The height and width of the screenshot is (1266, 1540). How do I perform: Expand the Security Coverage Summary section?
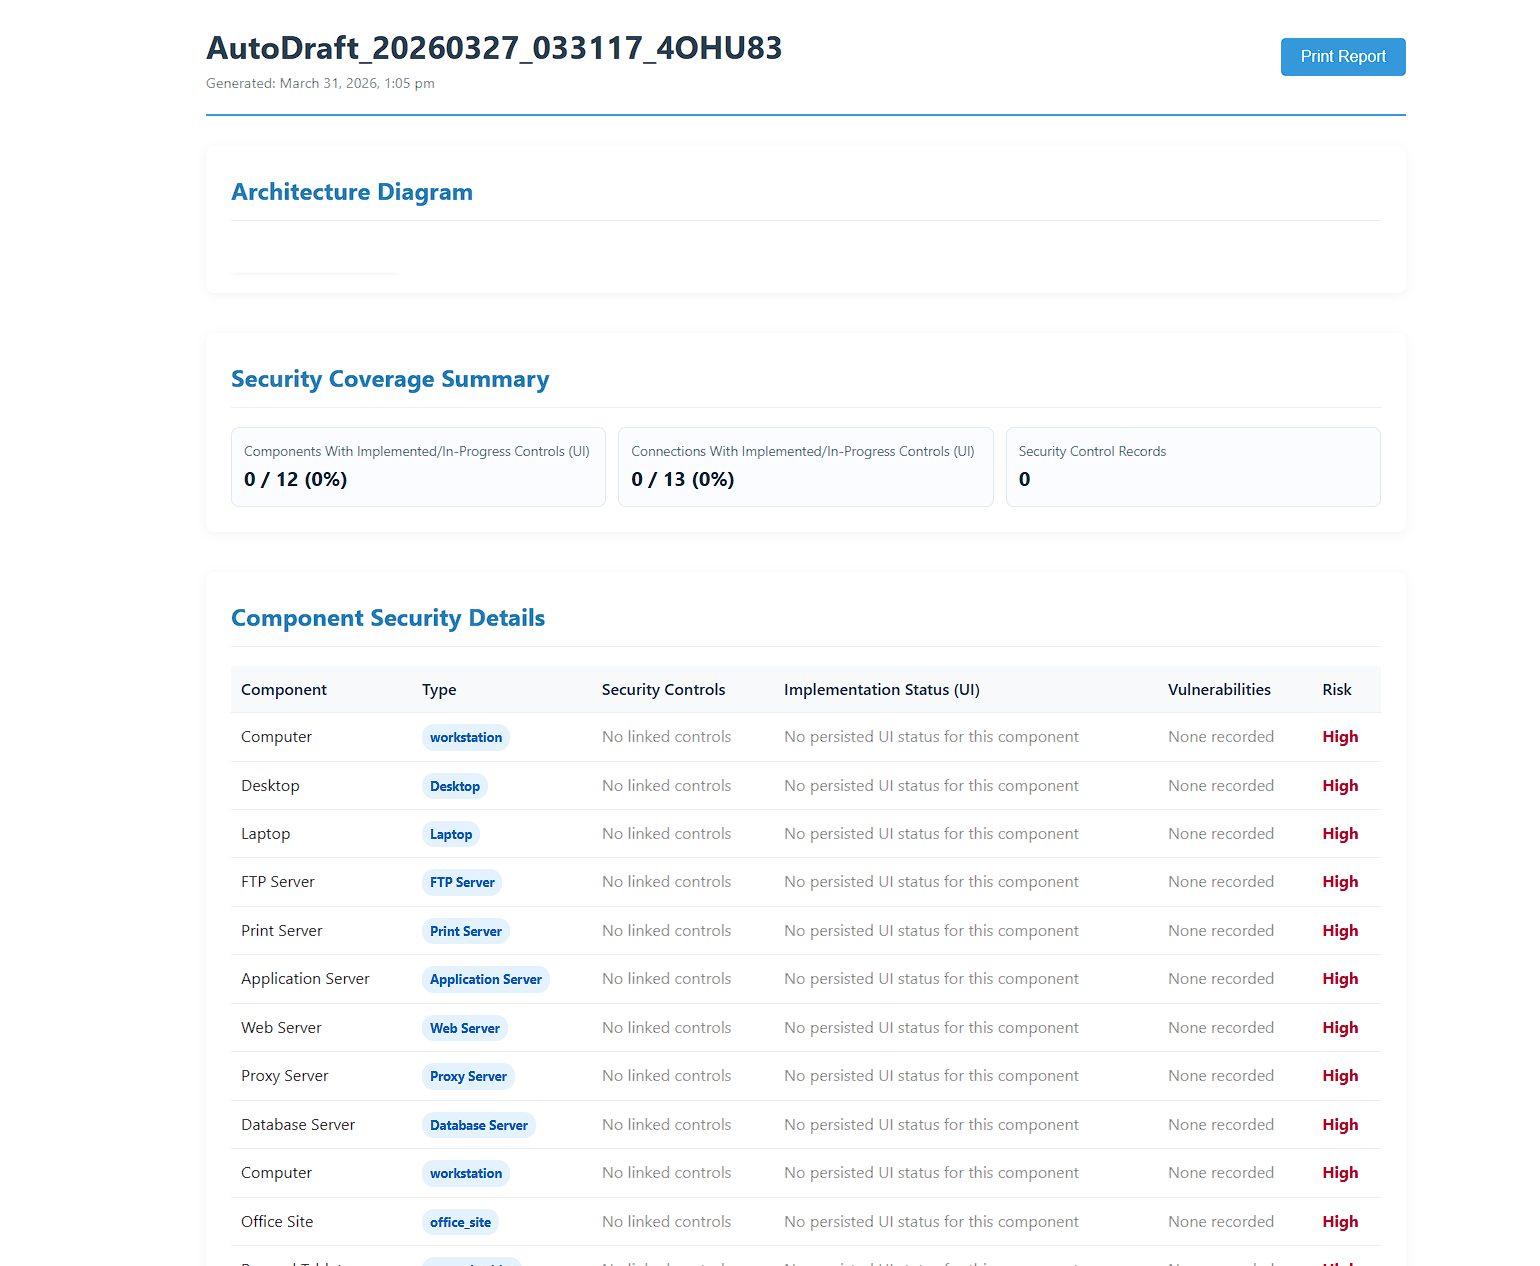pyautogui.click(x=390, y=379)
